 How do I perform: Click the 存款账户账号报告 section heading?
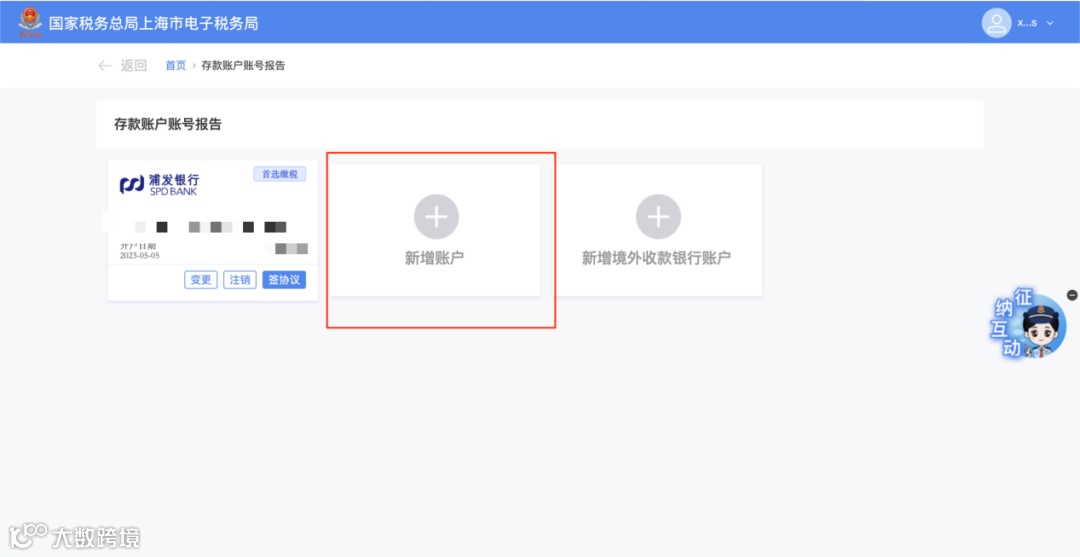pyautogui.click(x=168, y=125)
